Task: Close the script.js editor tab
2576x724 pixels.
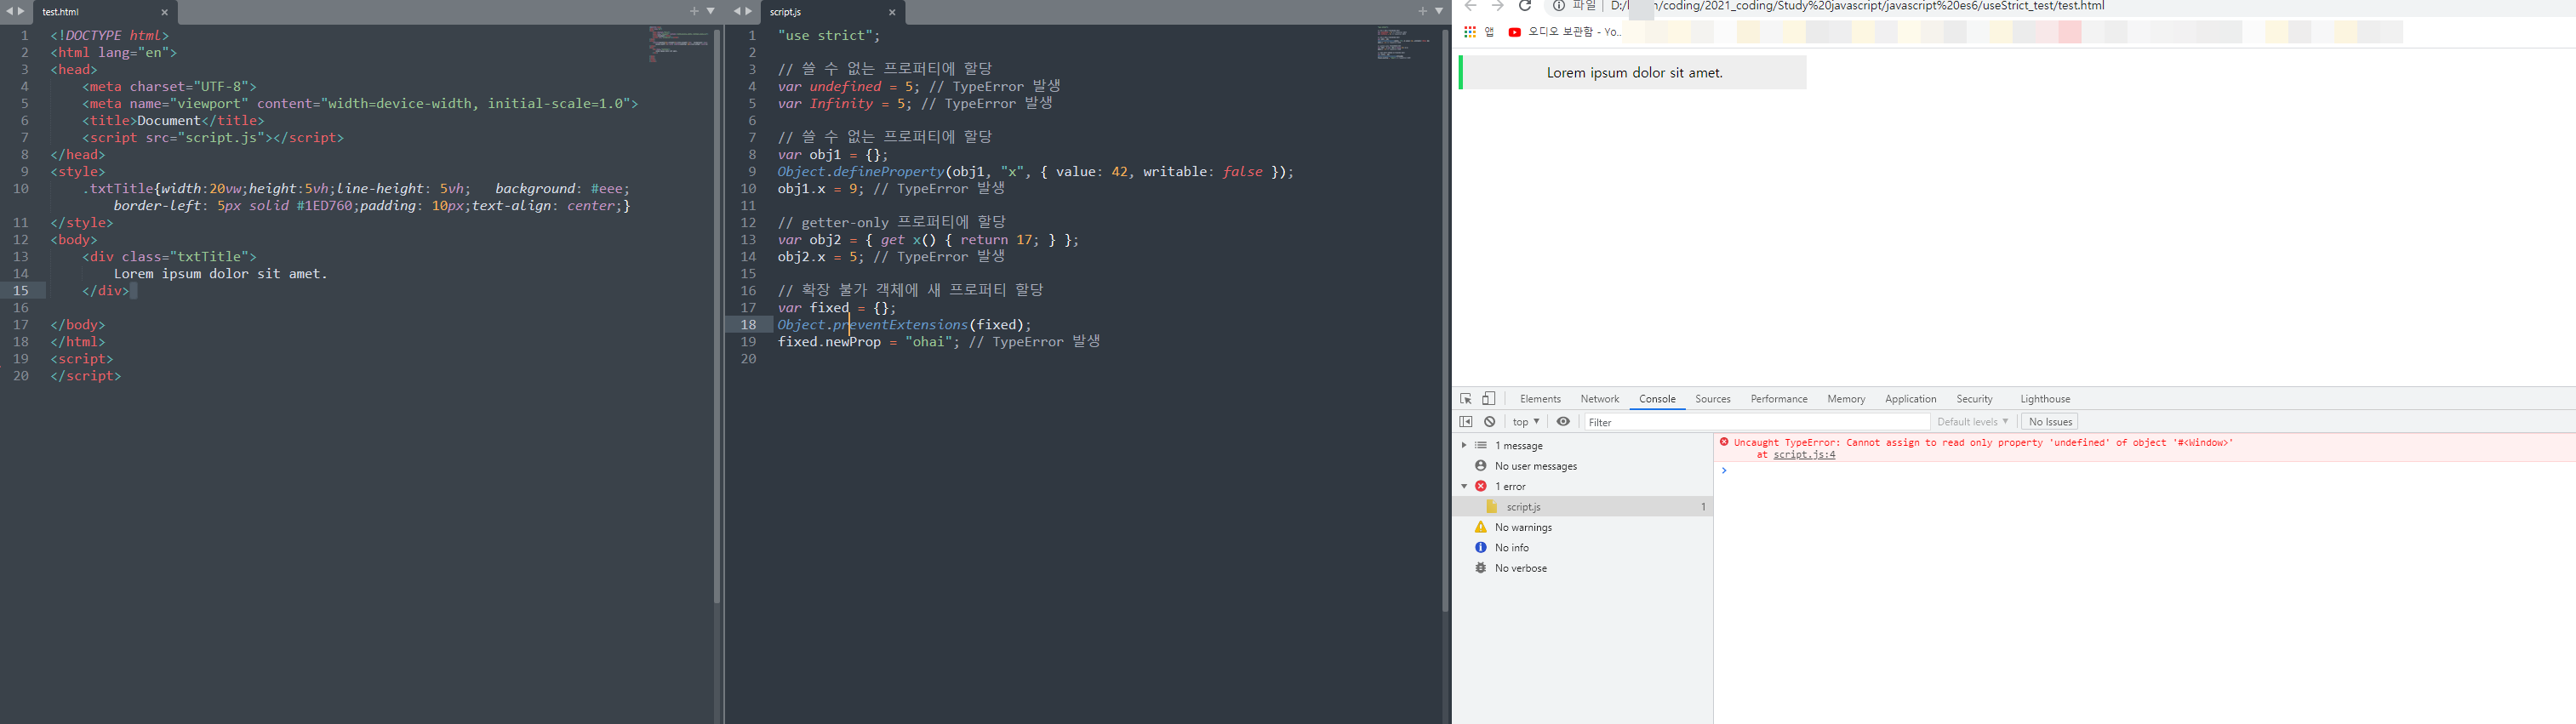Action: 892,12
